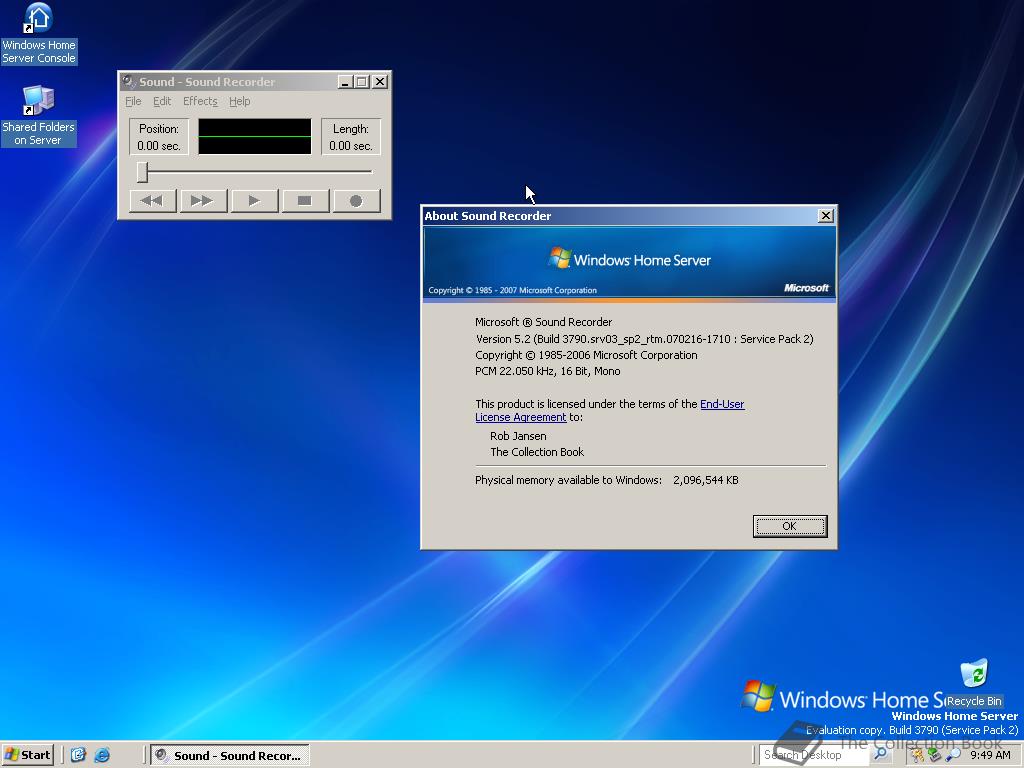Open Windows Home Server Console desktop shortcut
This screenshot has width=1024, height=768.
[39, 34]
